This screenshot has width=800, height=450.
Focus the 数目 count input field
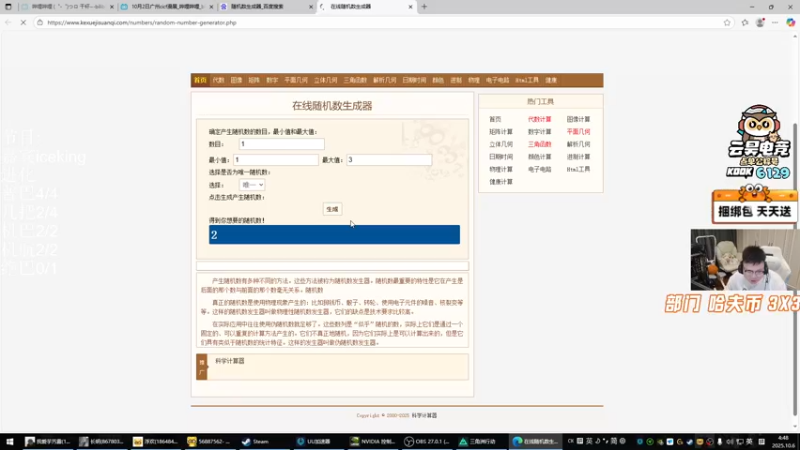(x=282, y=144)
